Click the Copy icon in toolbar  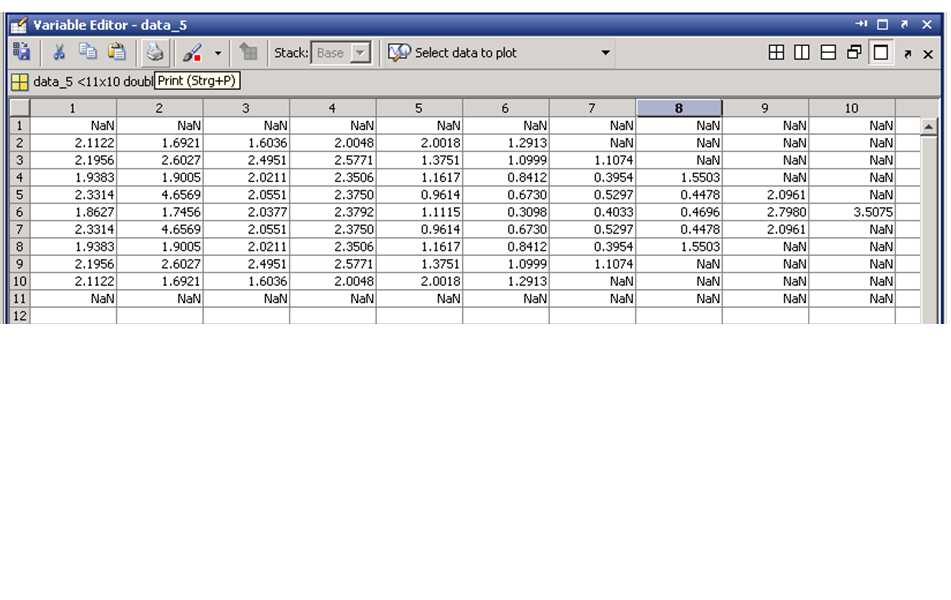pyautogui.click(x=88, y=53)
